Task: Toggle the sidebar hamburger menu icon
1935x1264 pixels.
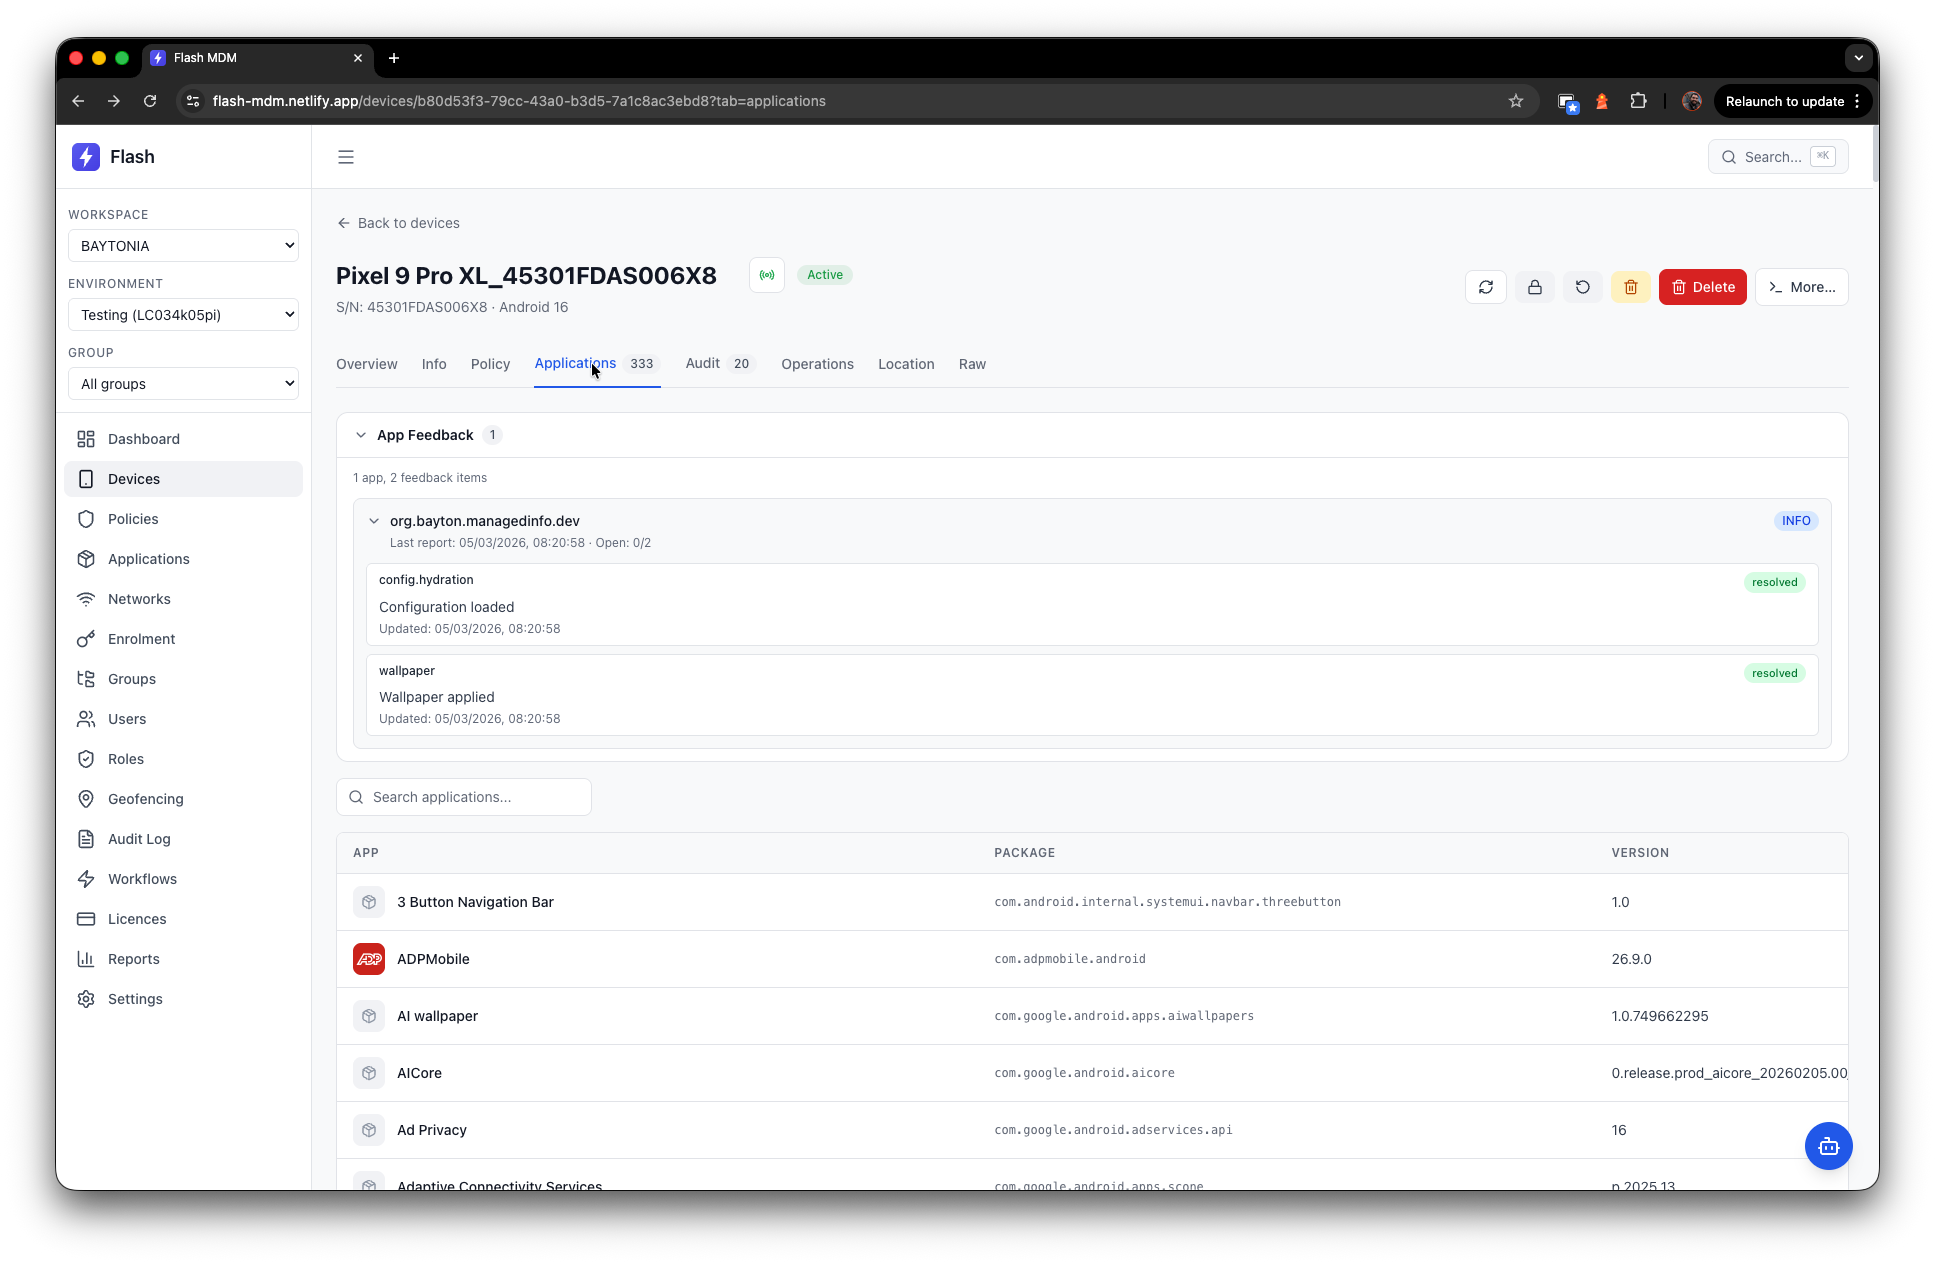Action: click(346, 157)
